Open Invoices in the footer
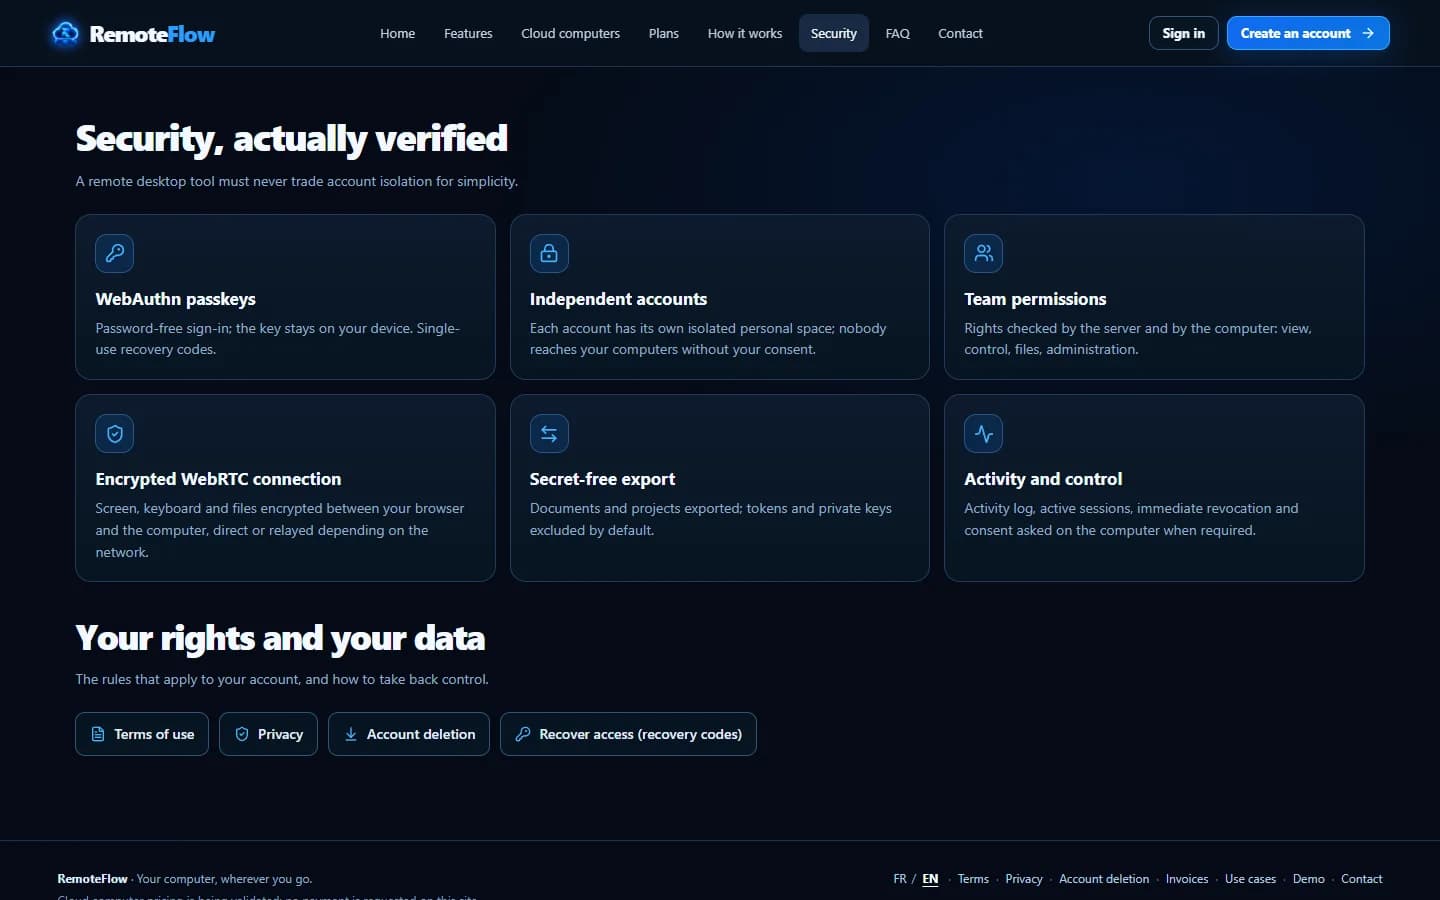The width and height of the screenshot is (1440, 900). (x=1187, y=879)
